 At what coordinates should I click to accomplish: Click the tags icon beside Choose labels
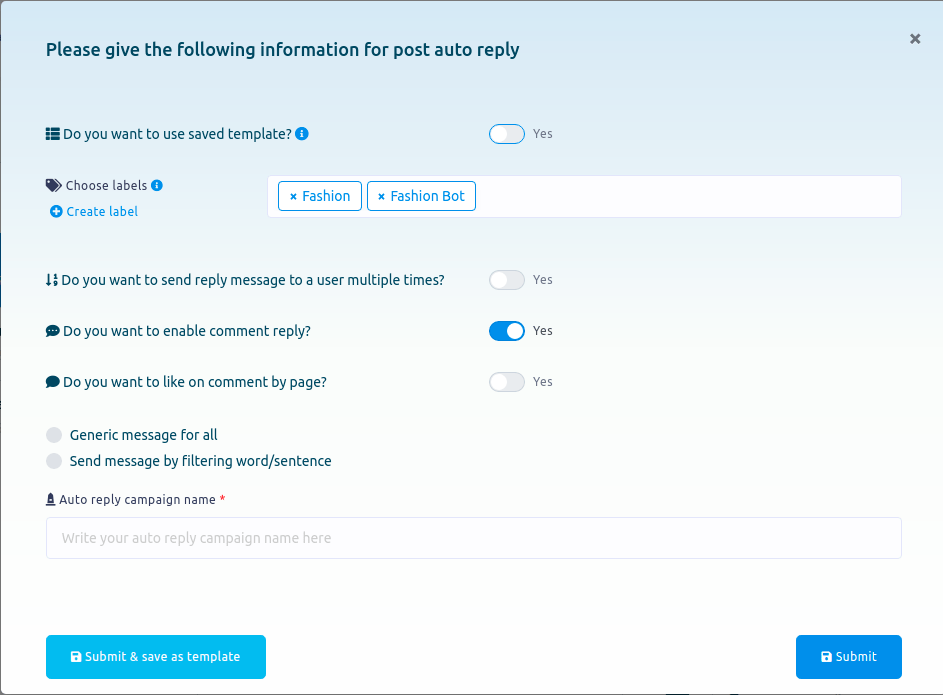pyautogui.click(x=54, y=186)
